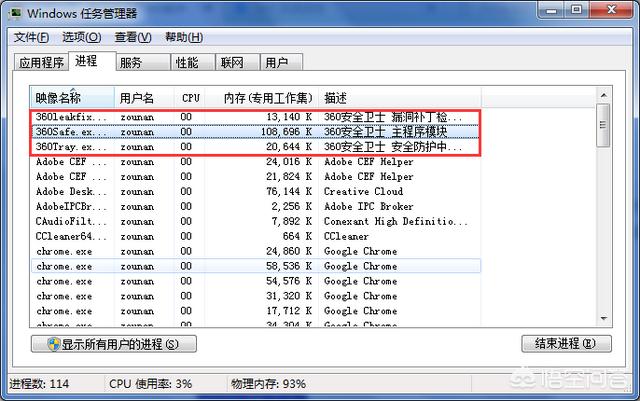Open the 选项(O) menu
640x401 pixels.
click(82, 38)
